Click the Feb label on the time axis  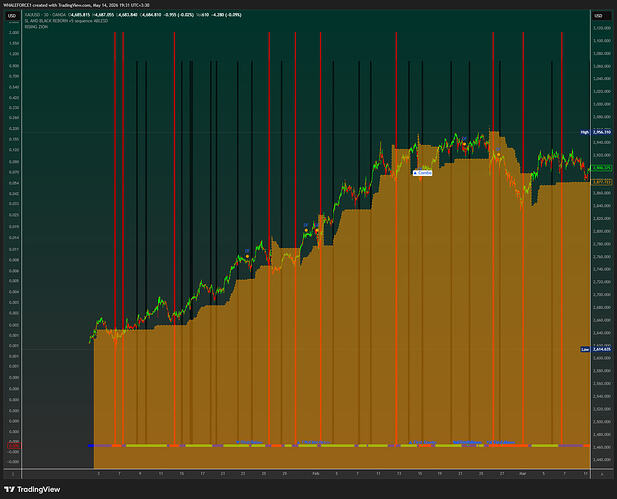316,474
